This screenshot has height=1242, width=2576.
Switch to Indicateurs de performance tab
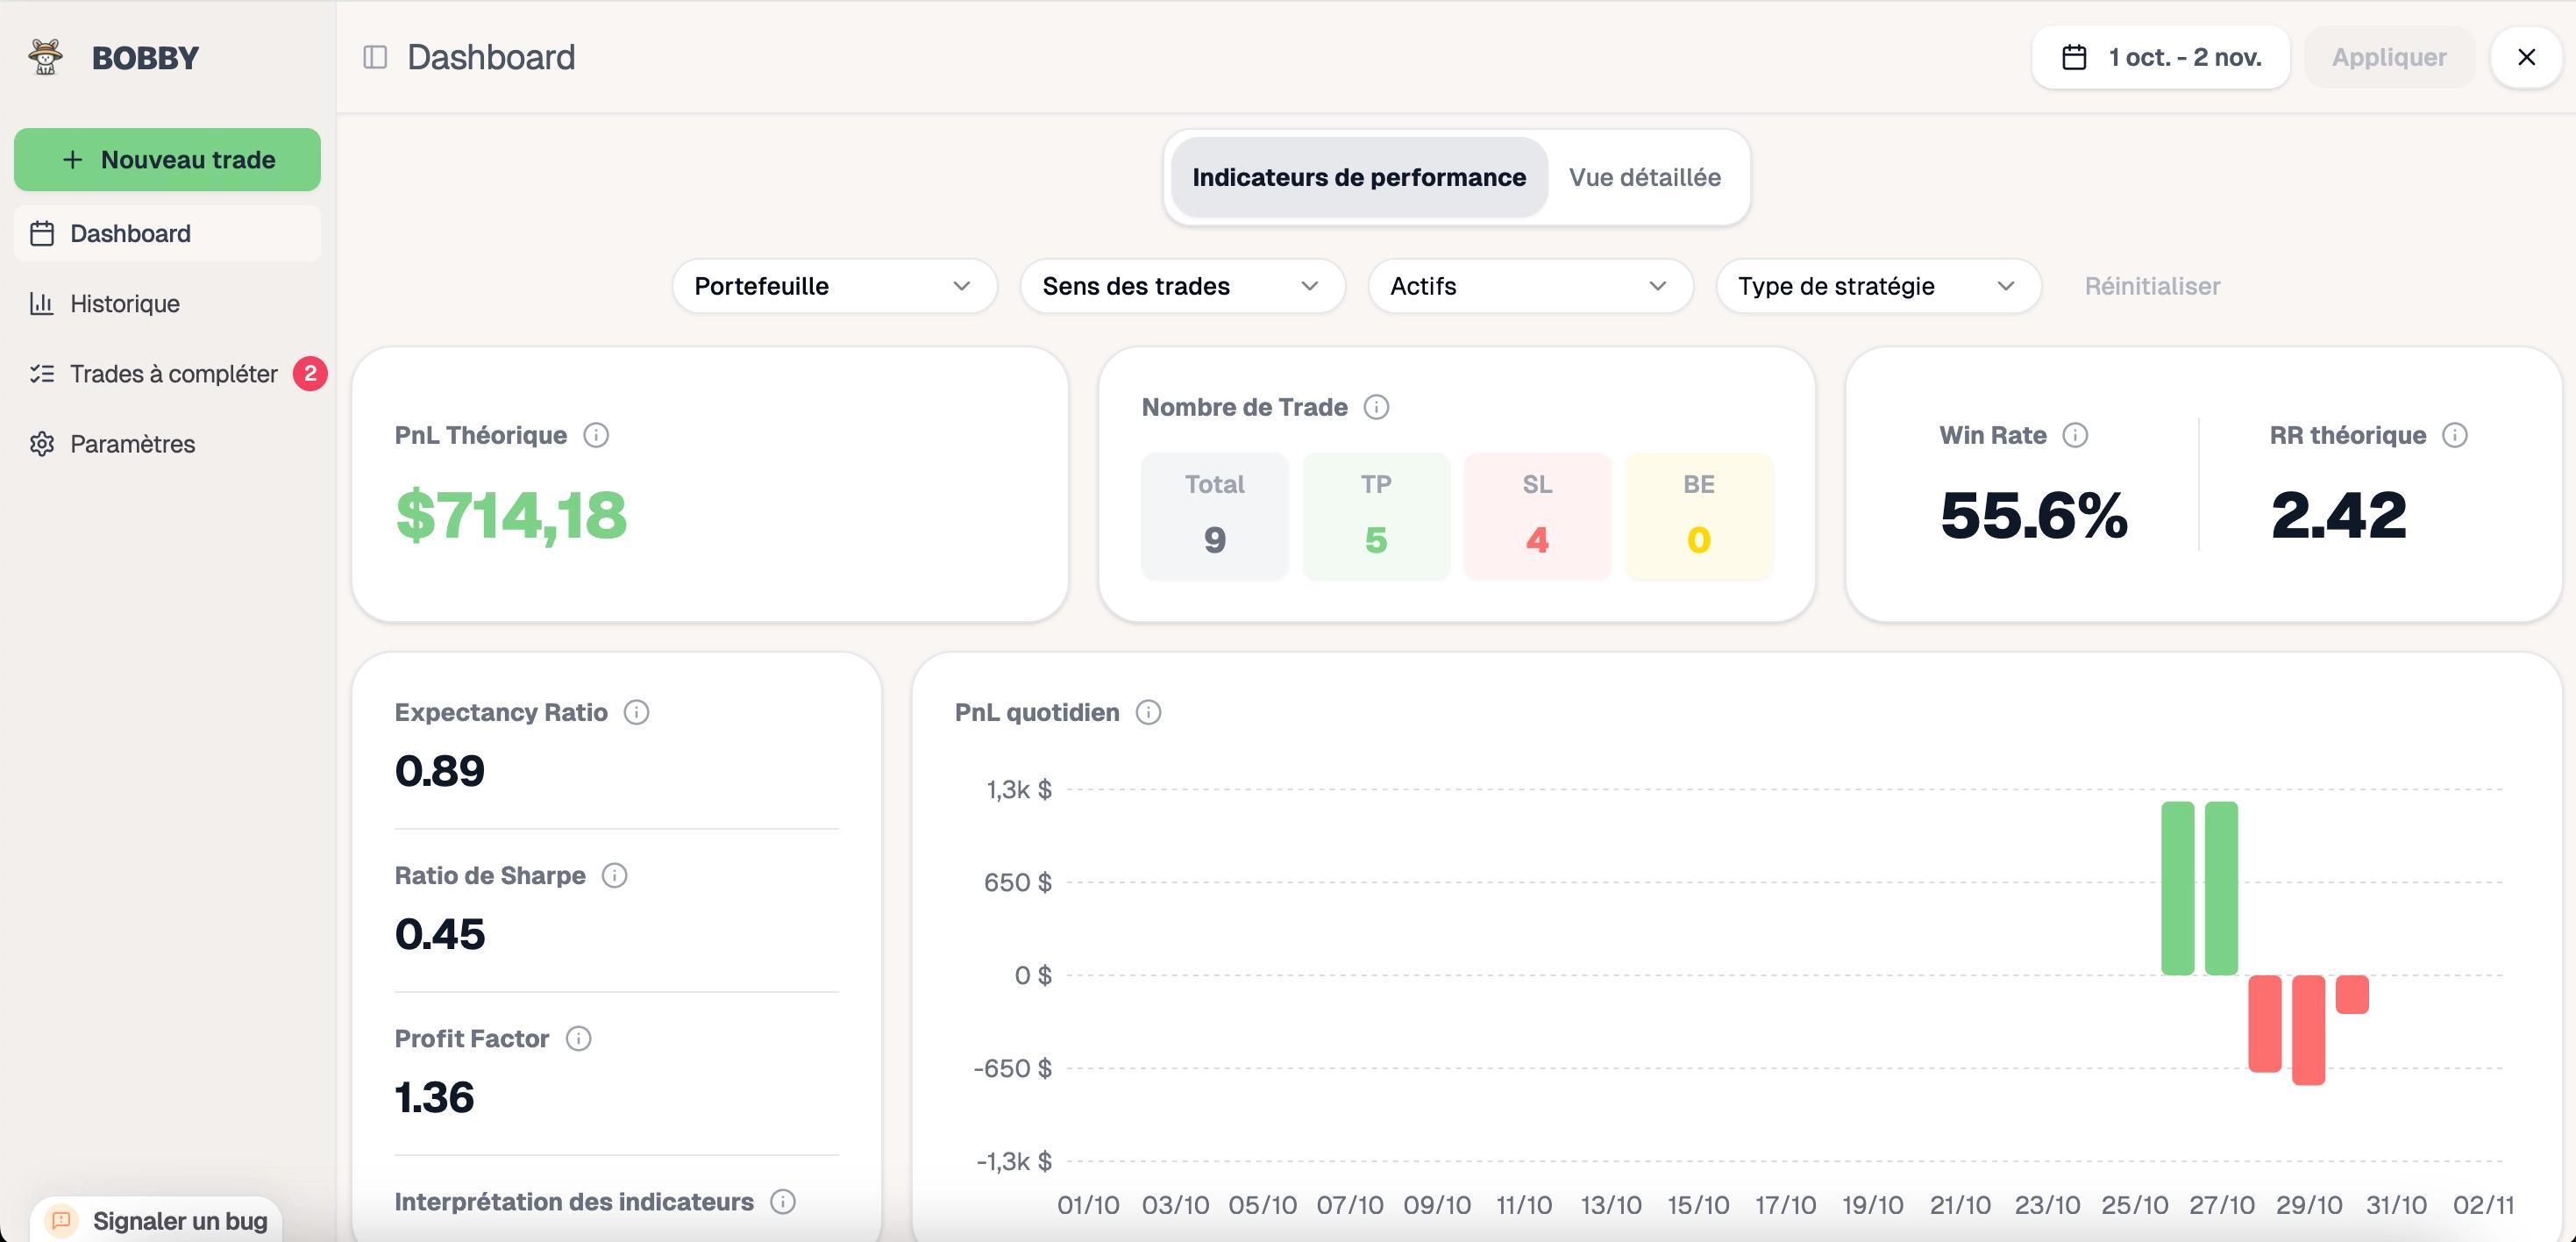pyautogui.click(x=1359, y=177)
